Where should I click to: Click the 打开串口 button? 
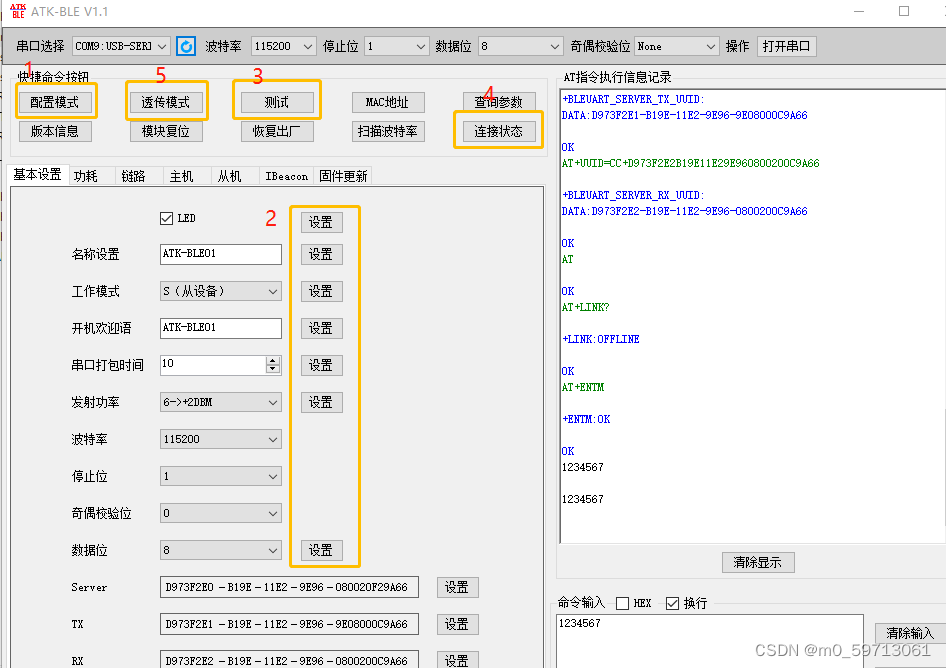pyautogui.click(x=786, y=45)
